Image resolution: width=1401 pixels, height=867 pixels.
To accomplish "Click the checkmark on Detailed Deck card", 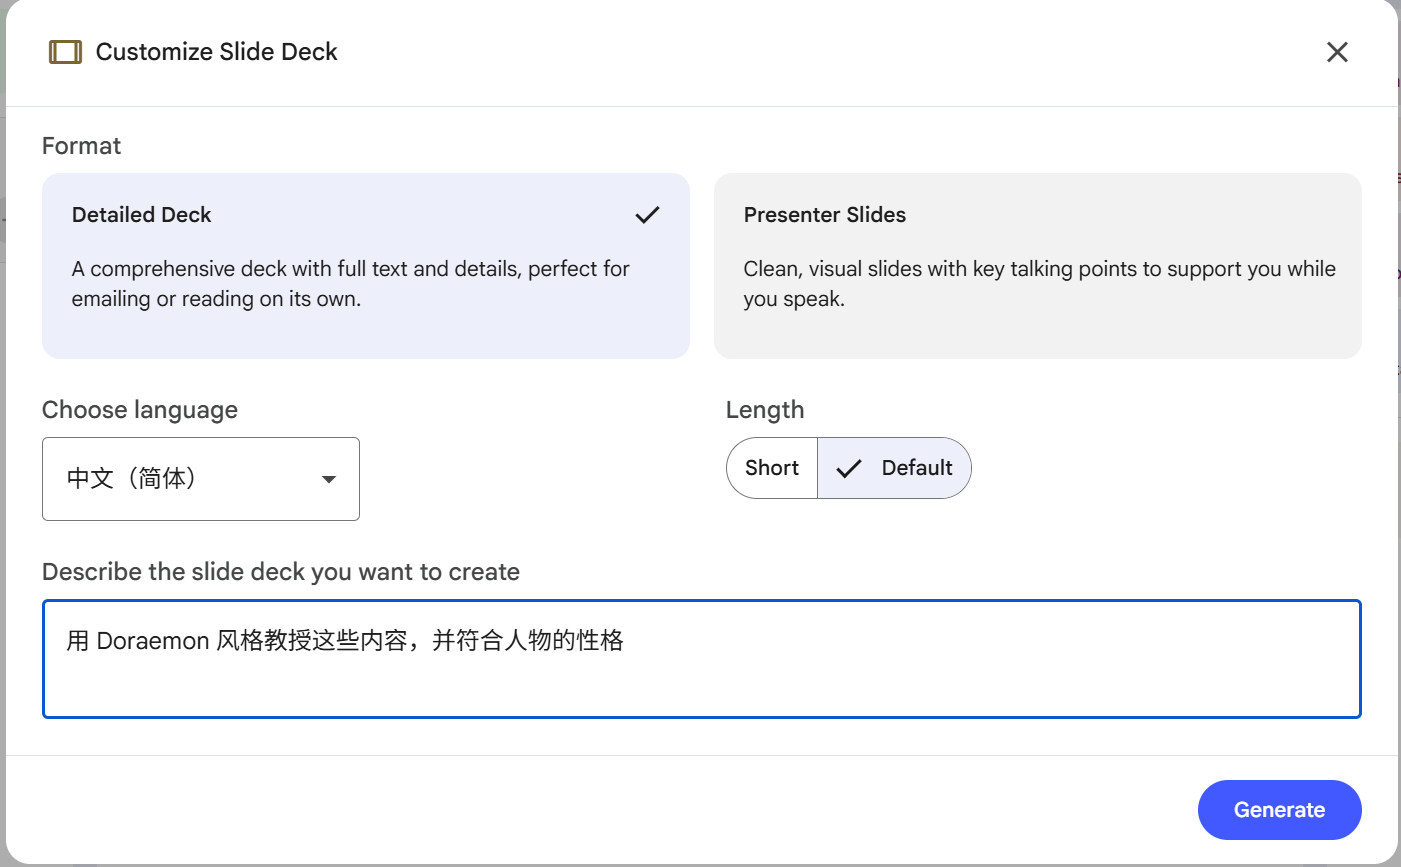I will point(647,215).
